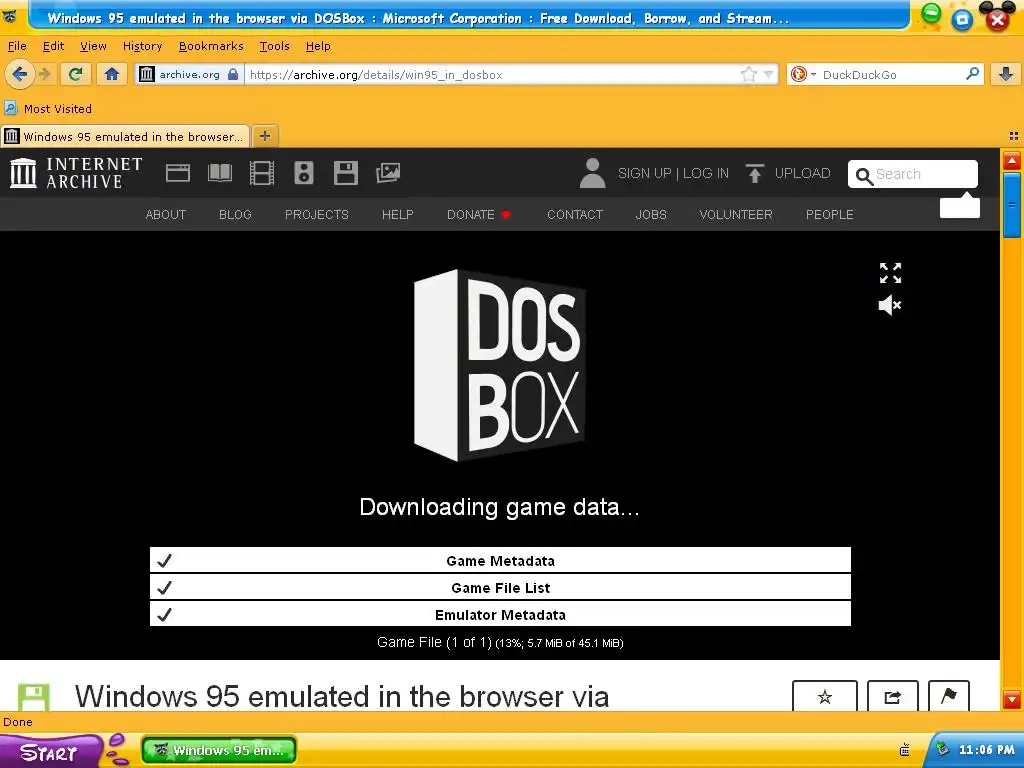1024x768 pixels.
Task: Open the Audio speaker icon
Action: [304, 173]
